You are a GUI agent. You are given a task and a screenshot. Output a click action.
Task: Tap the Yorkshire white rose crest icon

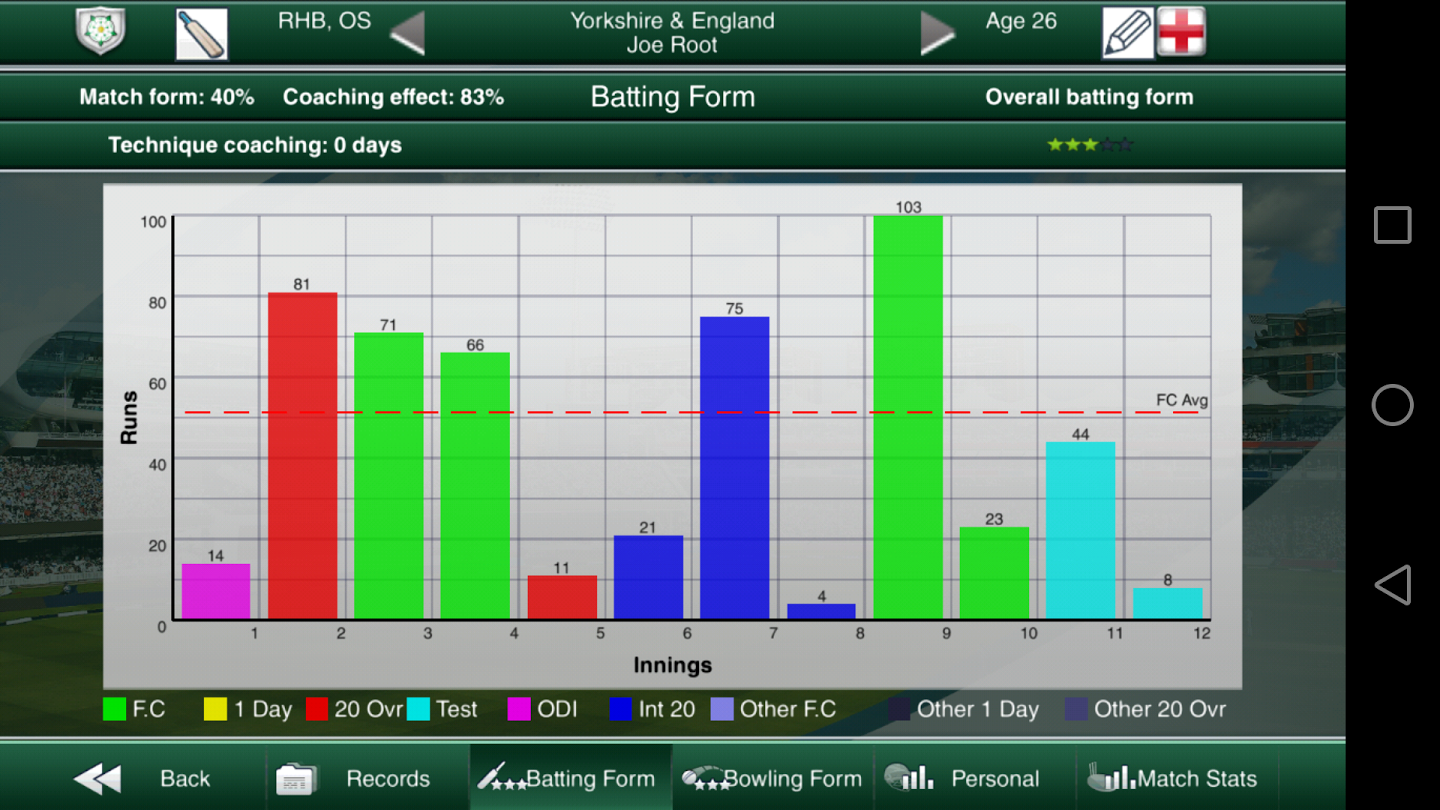(x=100, y=32)
